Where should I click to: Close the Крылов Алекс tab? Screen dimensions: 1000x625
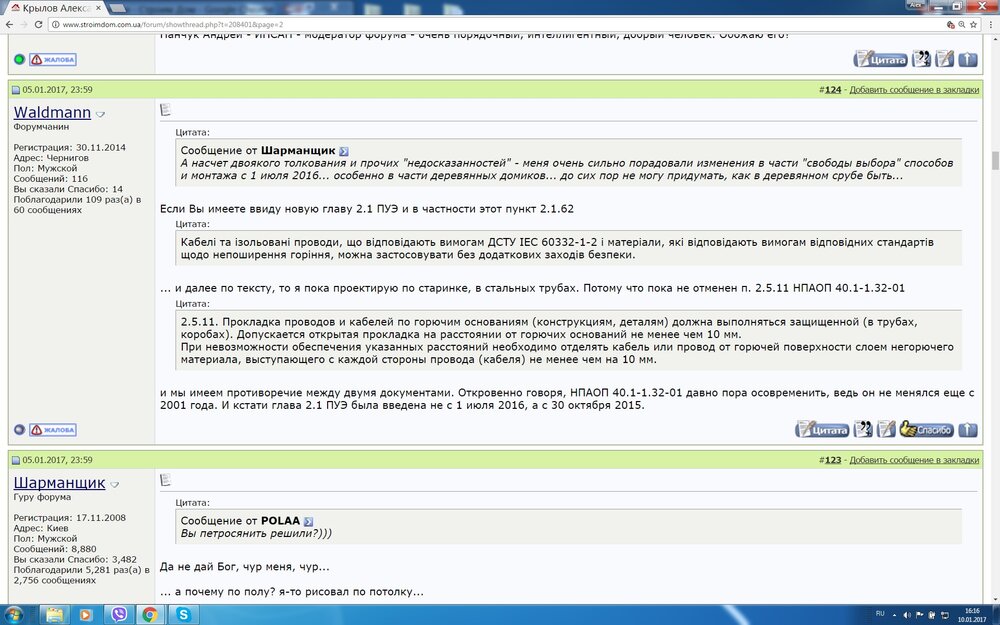tap(98, 8)
